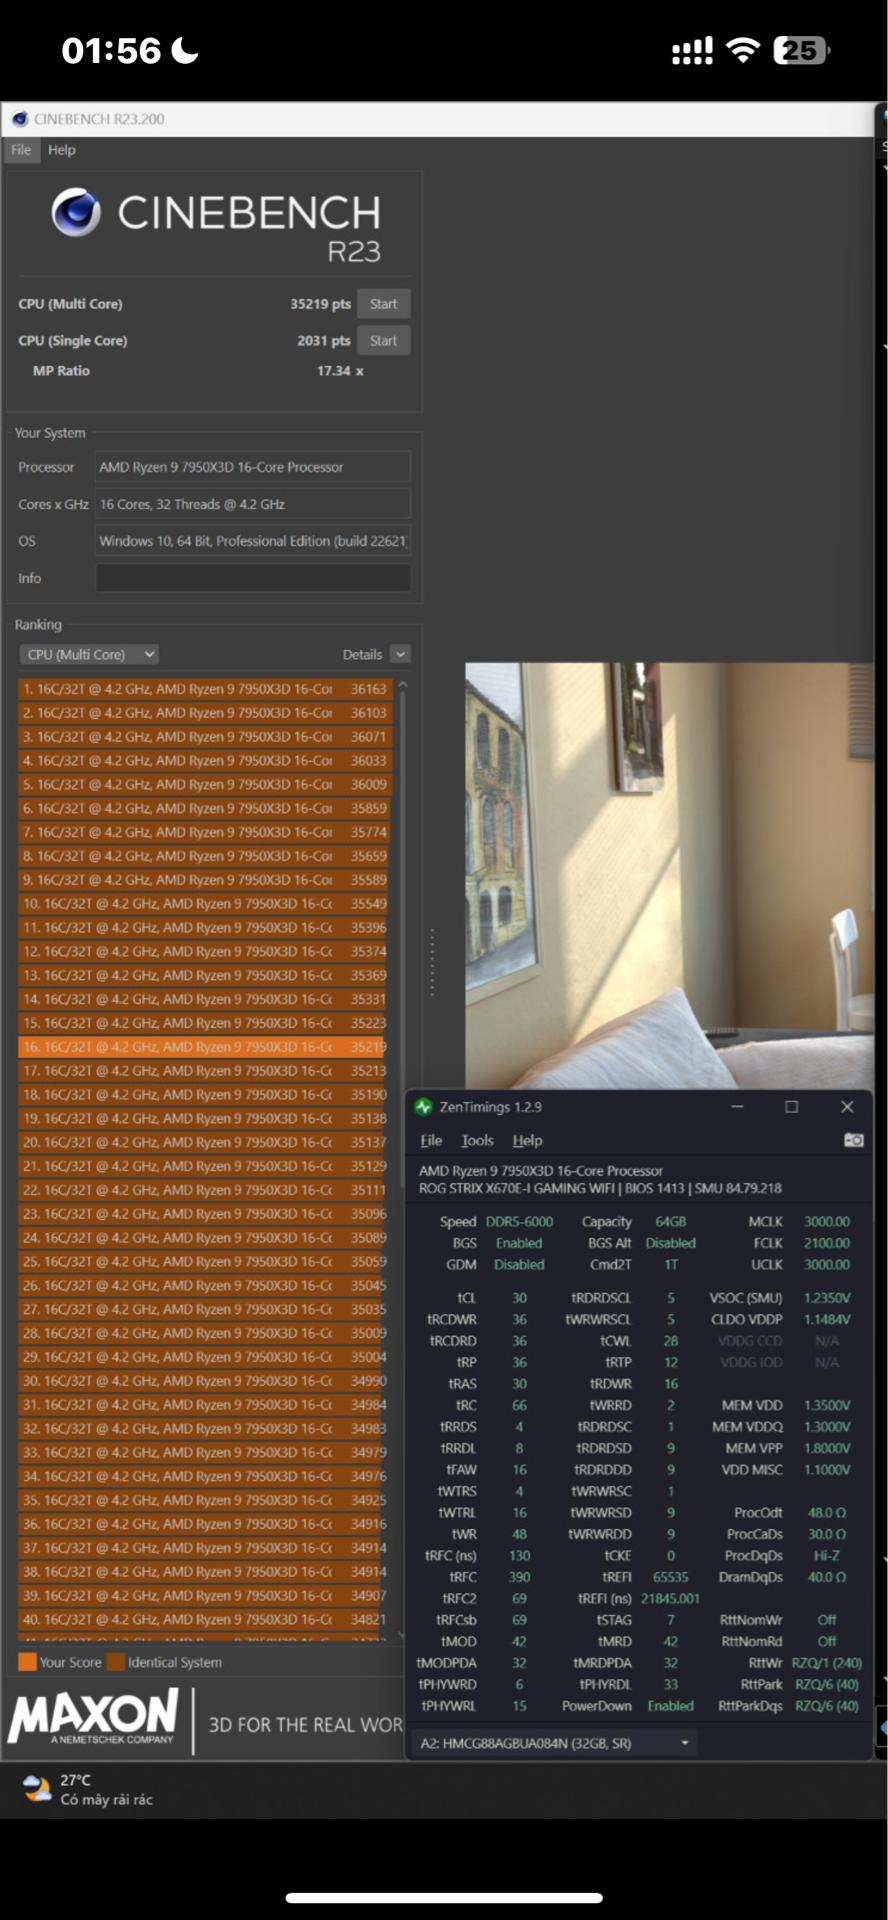Click the Identical System legend swatch
Screen dimensions: 888x1920
coord(115,1662)
